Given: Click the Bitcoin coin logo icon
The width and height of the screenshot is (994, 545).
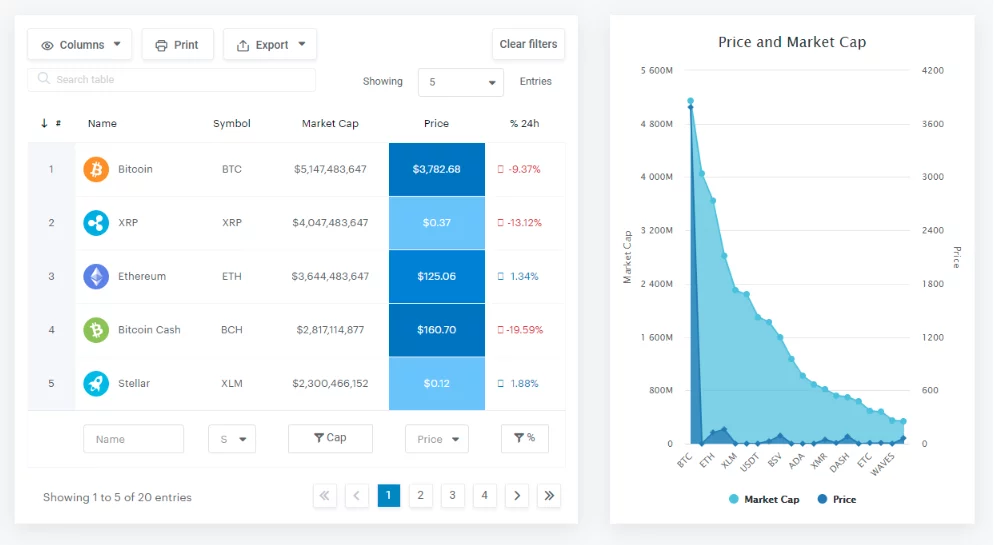Looking at the screenshot, I should pyautogui.click(x=96, y=169).
